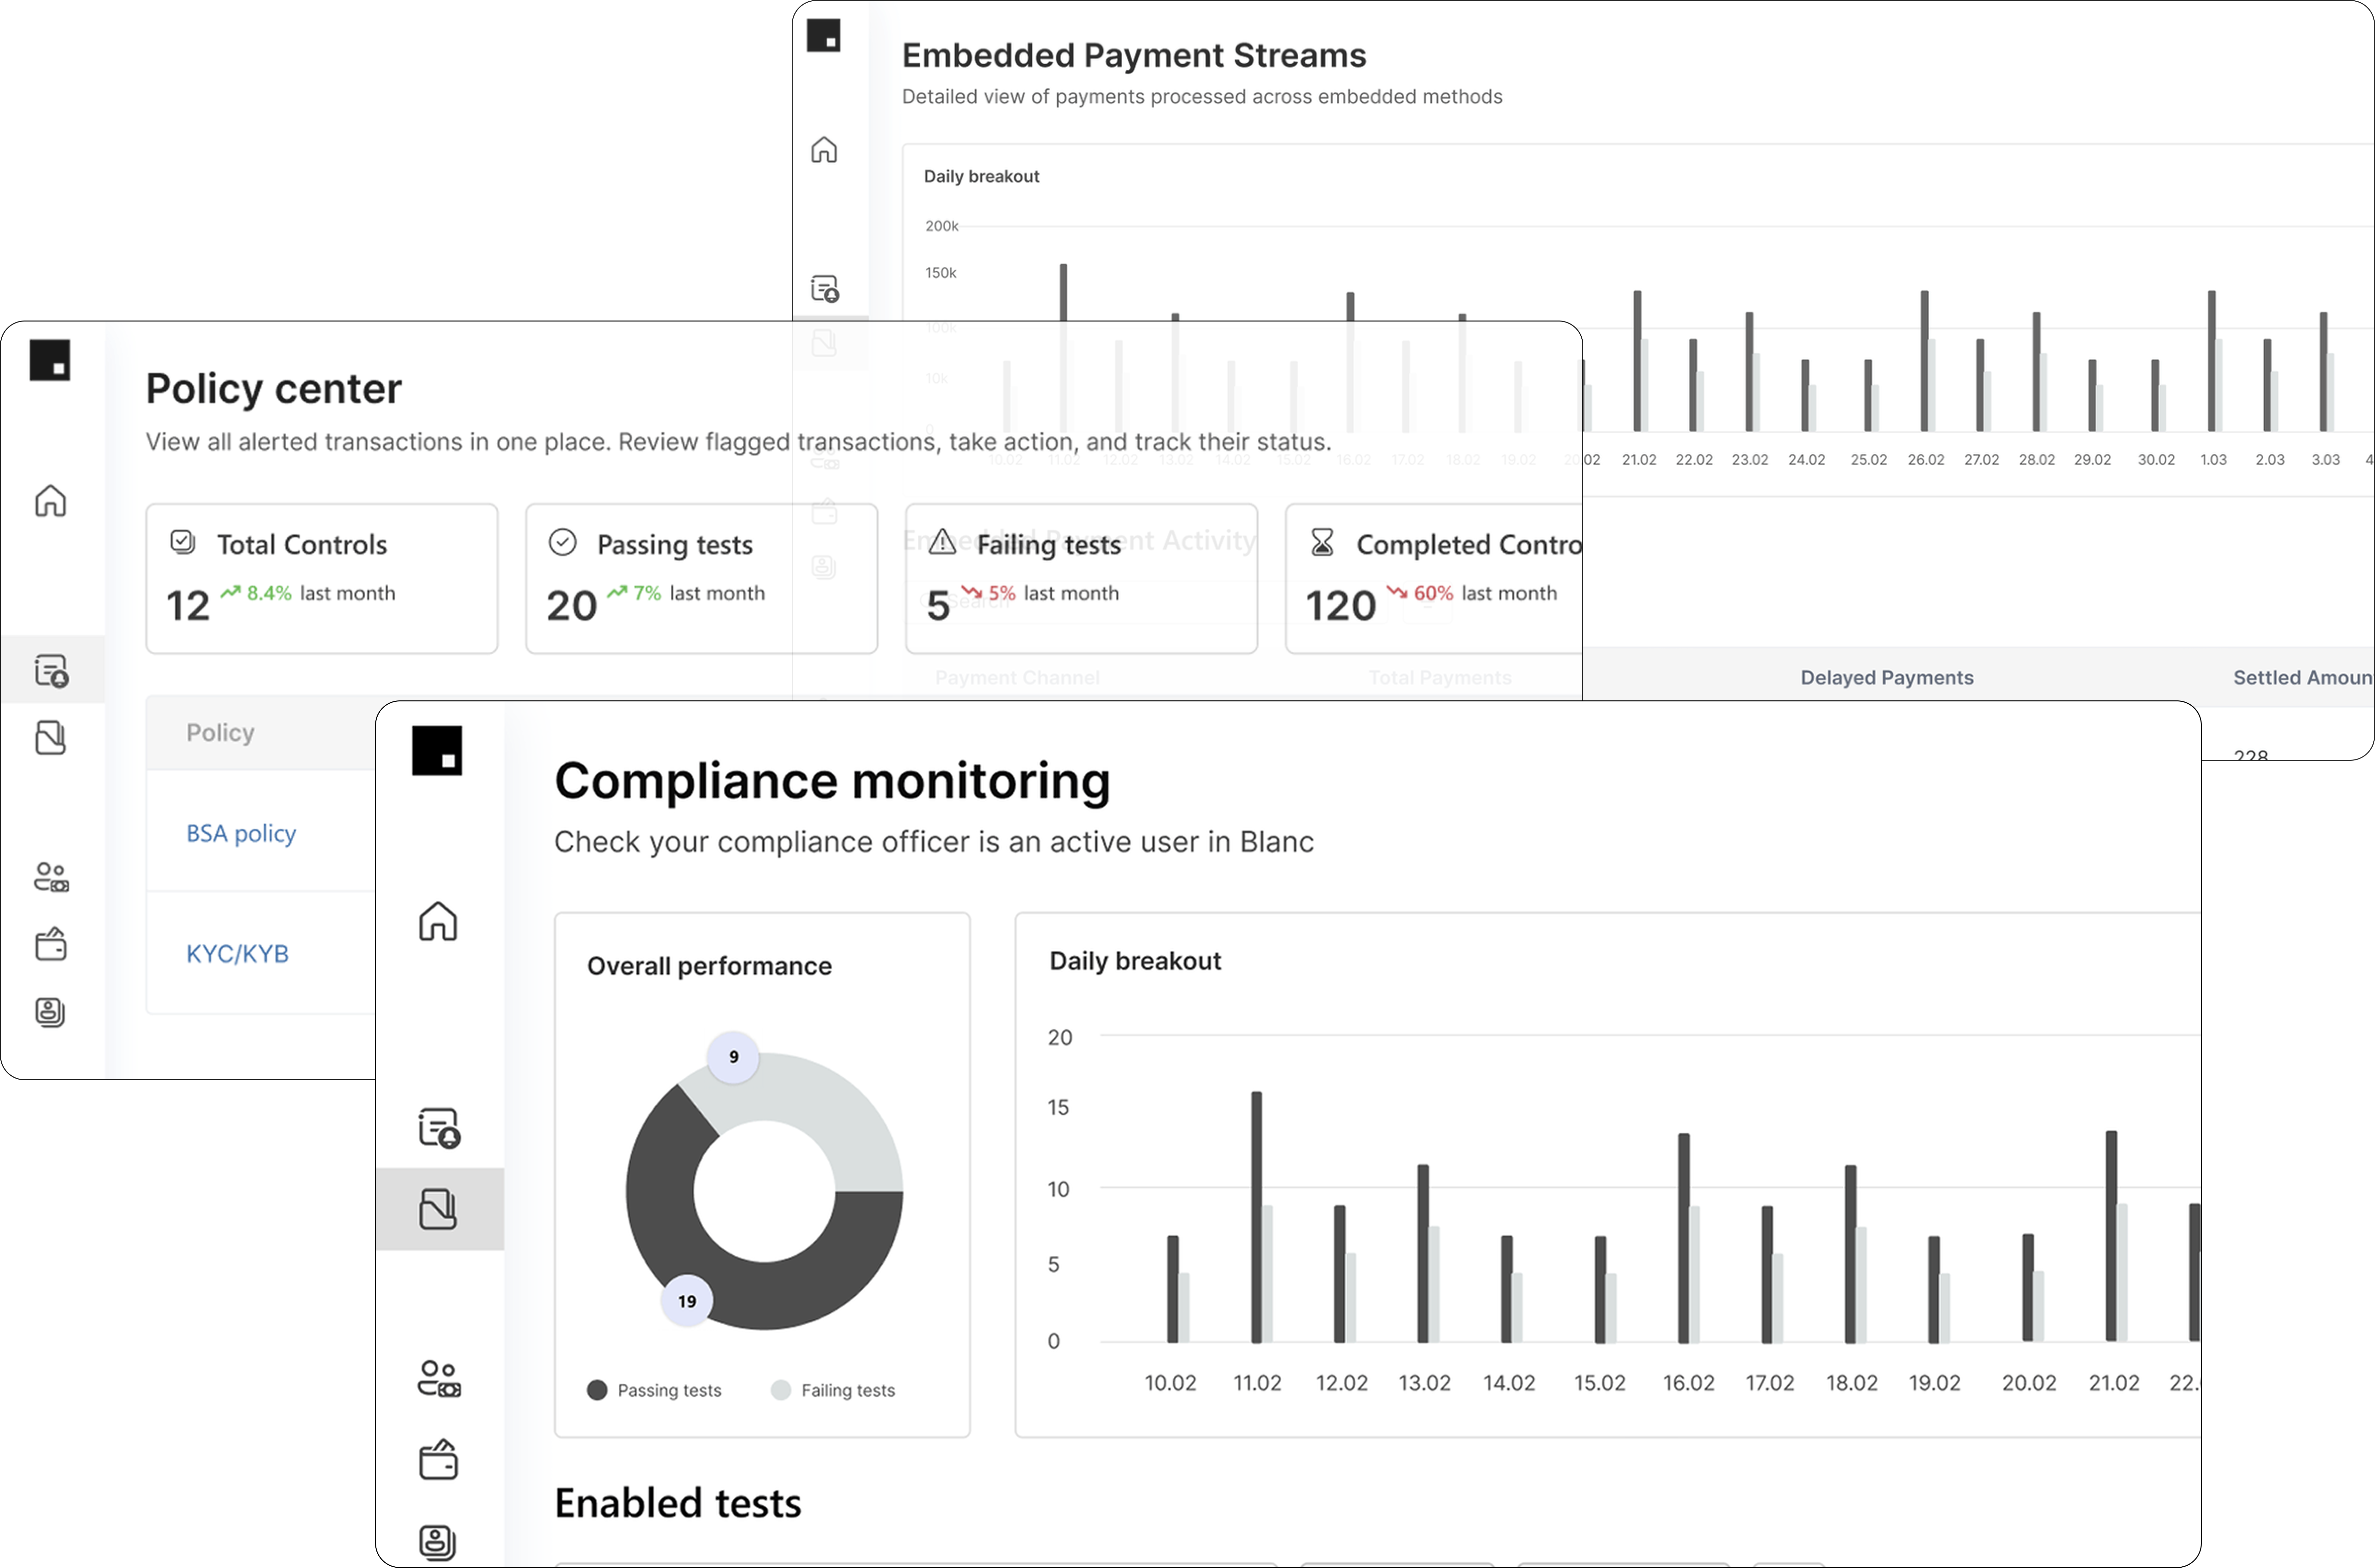The height and width of the screenshot is (1568, 2375).
Task: Click the Completed Controls hourglass icon
Action: point(1322,542)
